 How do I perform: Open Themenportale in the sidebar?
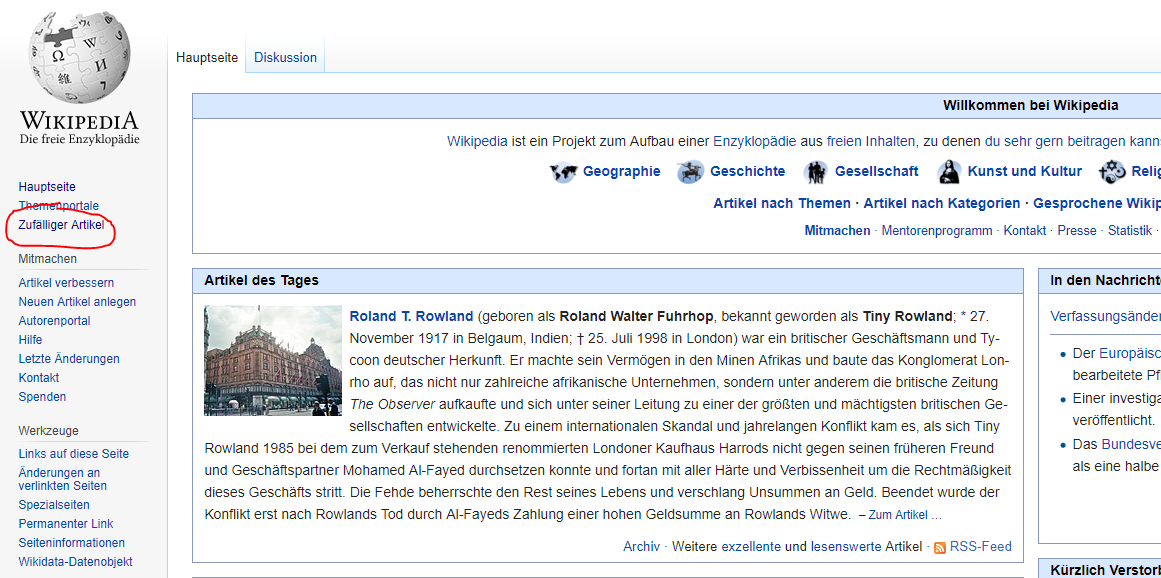59,205
